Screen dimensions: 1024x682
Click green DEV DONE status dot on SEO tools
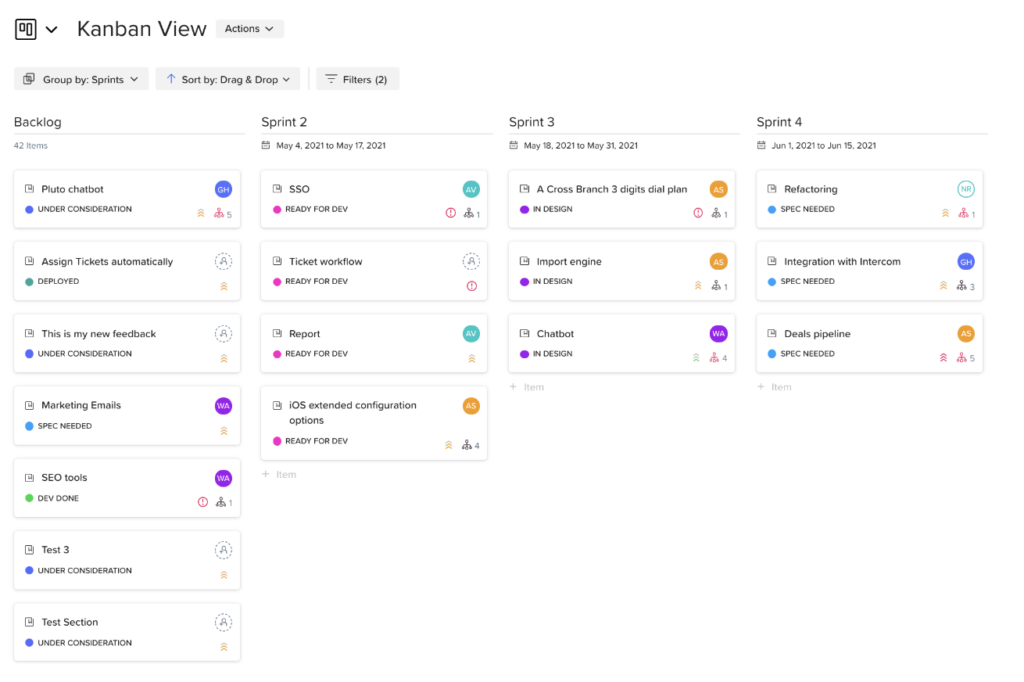(x=29, y=498)
